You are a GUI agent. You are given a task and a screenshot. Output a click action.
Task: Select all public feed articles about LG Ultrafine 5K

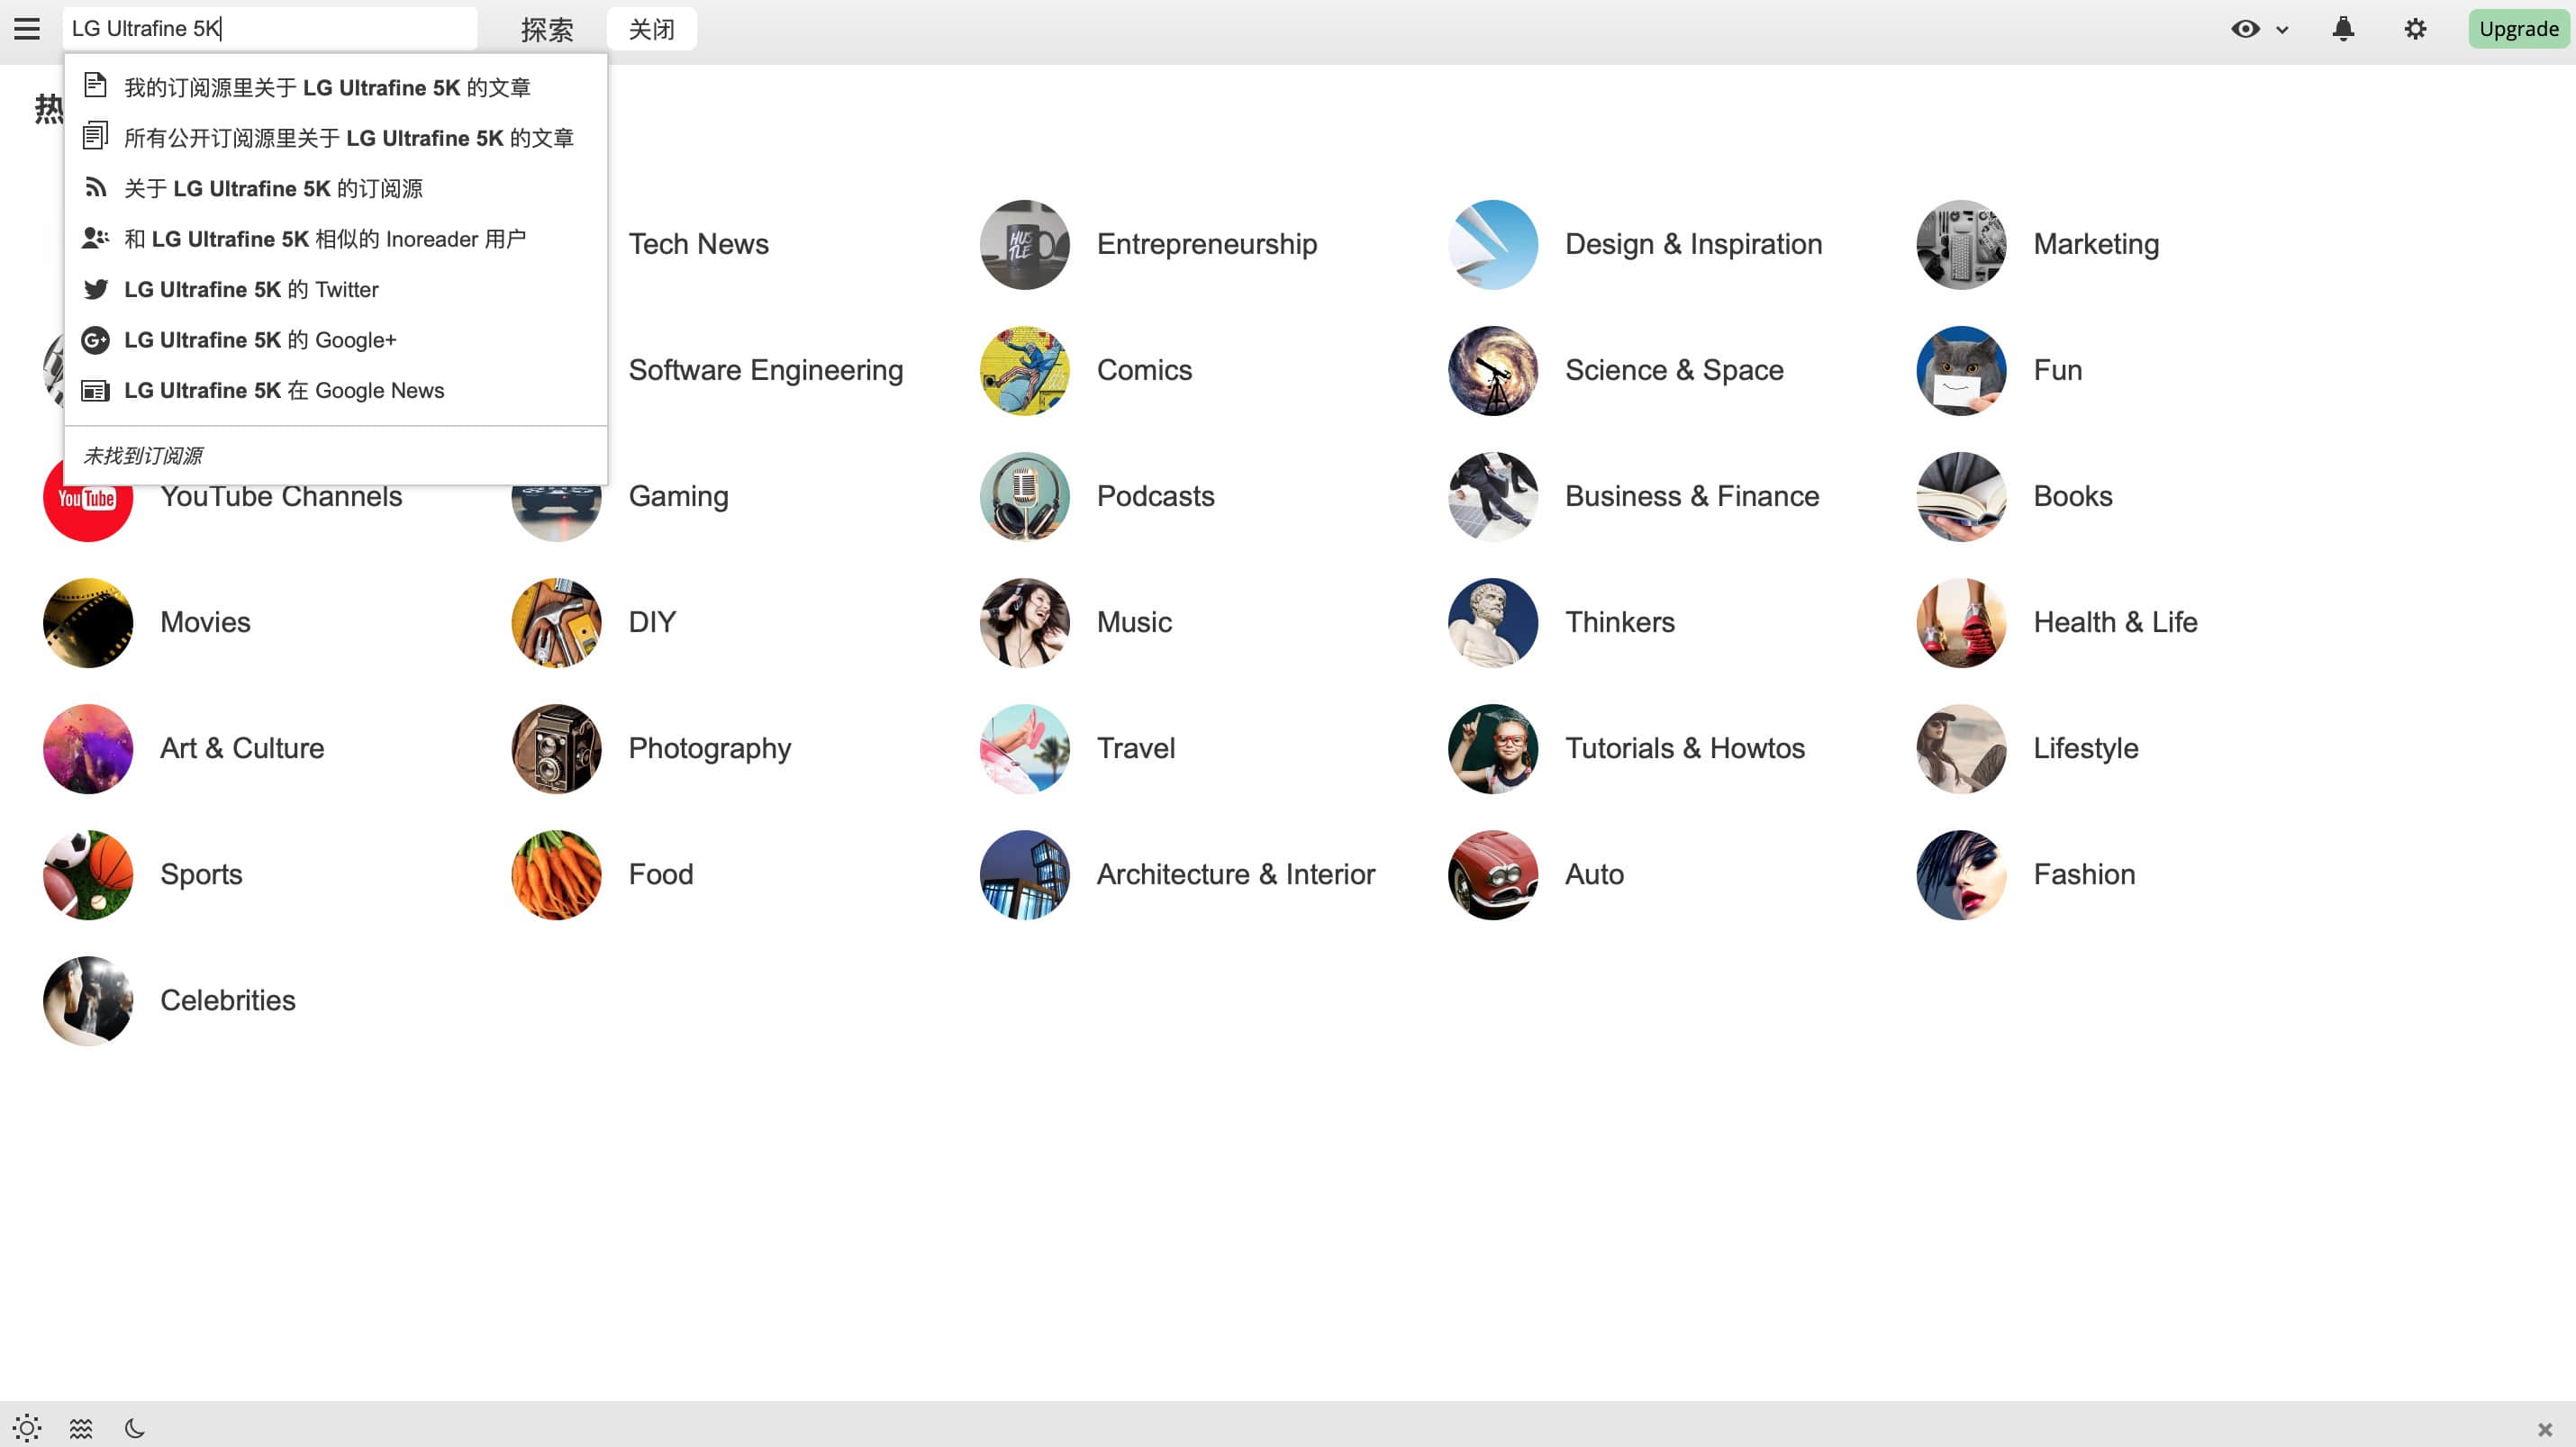[x=335, y=138]
